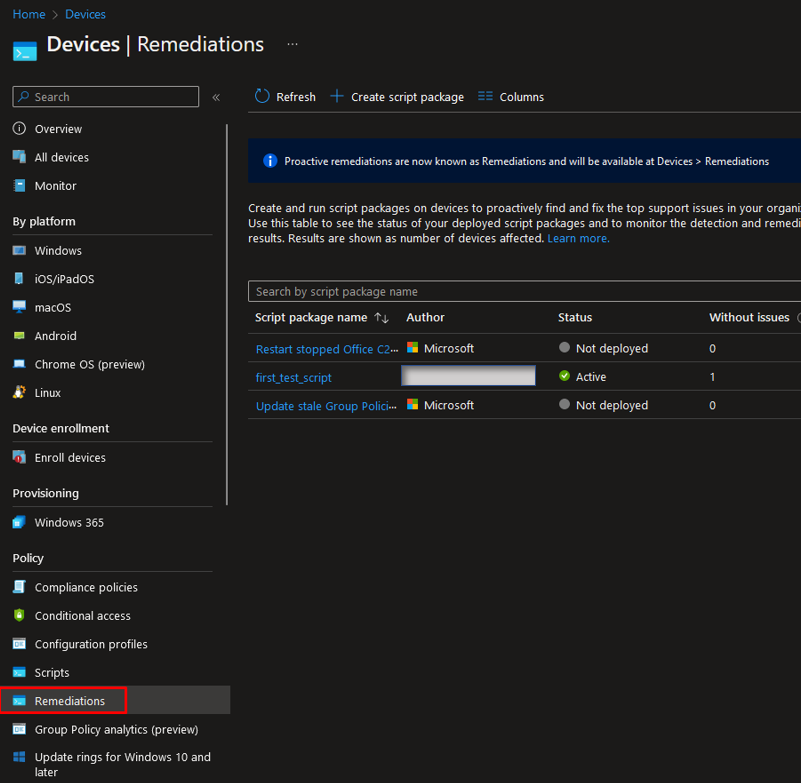The image size is (801, 783).
Task: Open Windows 365 sidebar text entry
Action: (x=69, y=523)
